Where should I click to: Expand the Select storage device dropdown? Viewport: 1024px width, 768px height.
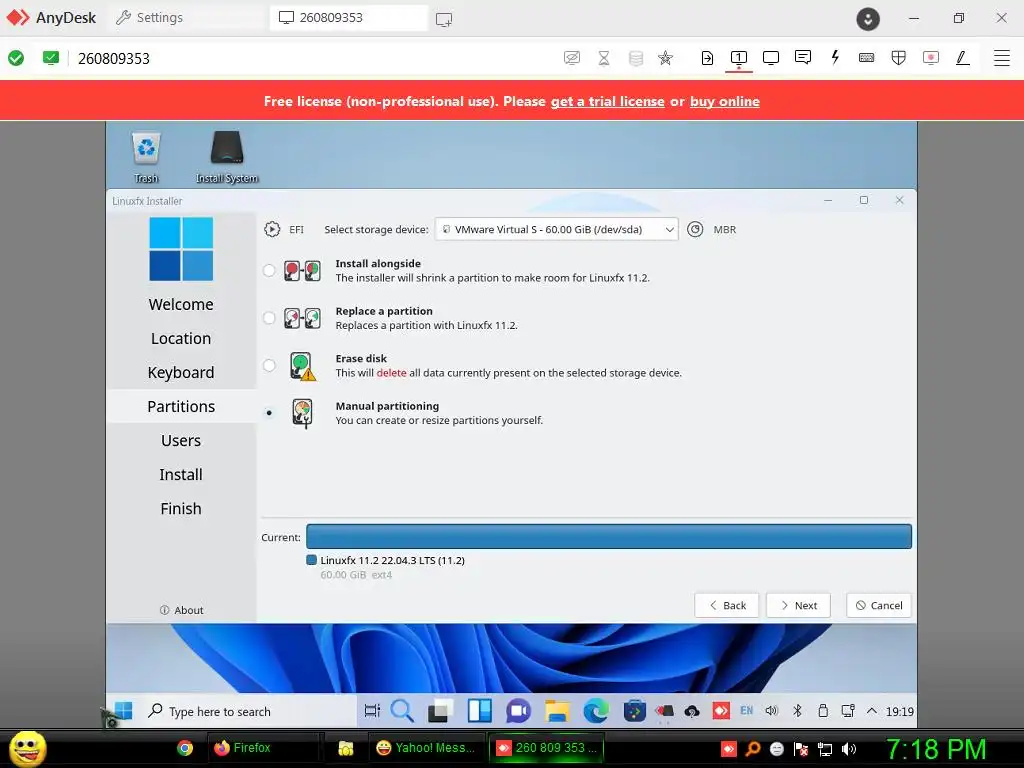tap(556, 229)
